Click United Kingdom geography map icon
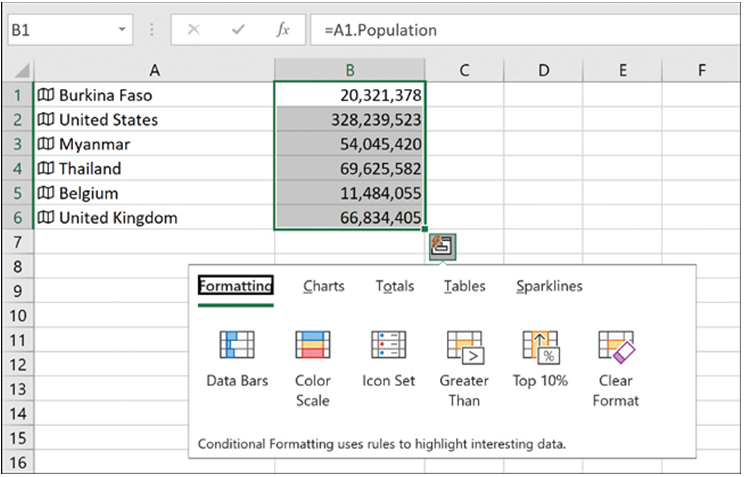Screen dimensions: 745x477 pos(46,217)
